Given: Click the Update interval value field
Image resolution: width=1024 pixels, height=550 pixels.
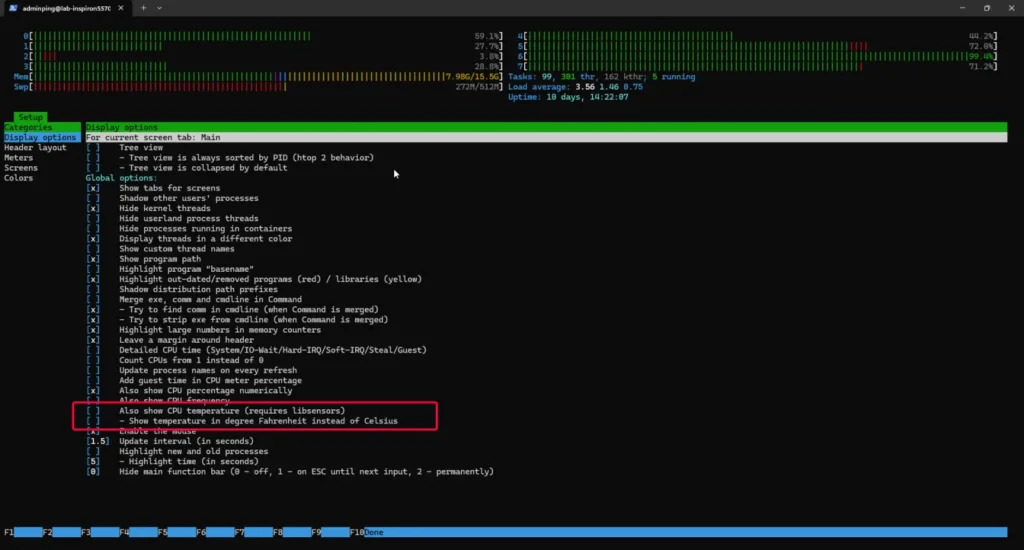Looking at the screenshot, I should [98, 441].
